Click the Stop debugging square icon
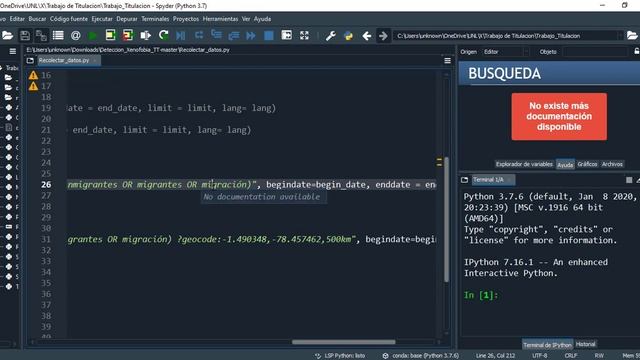Image resolution: width=640 pixels, height=360 pixels. [x=269, y=36]
